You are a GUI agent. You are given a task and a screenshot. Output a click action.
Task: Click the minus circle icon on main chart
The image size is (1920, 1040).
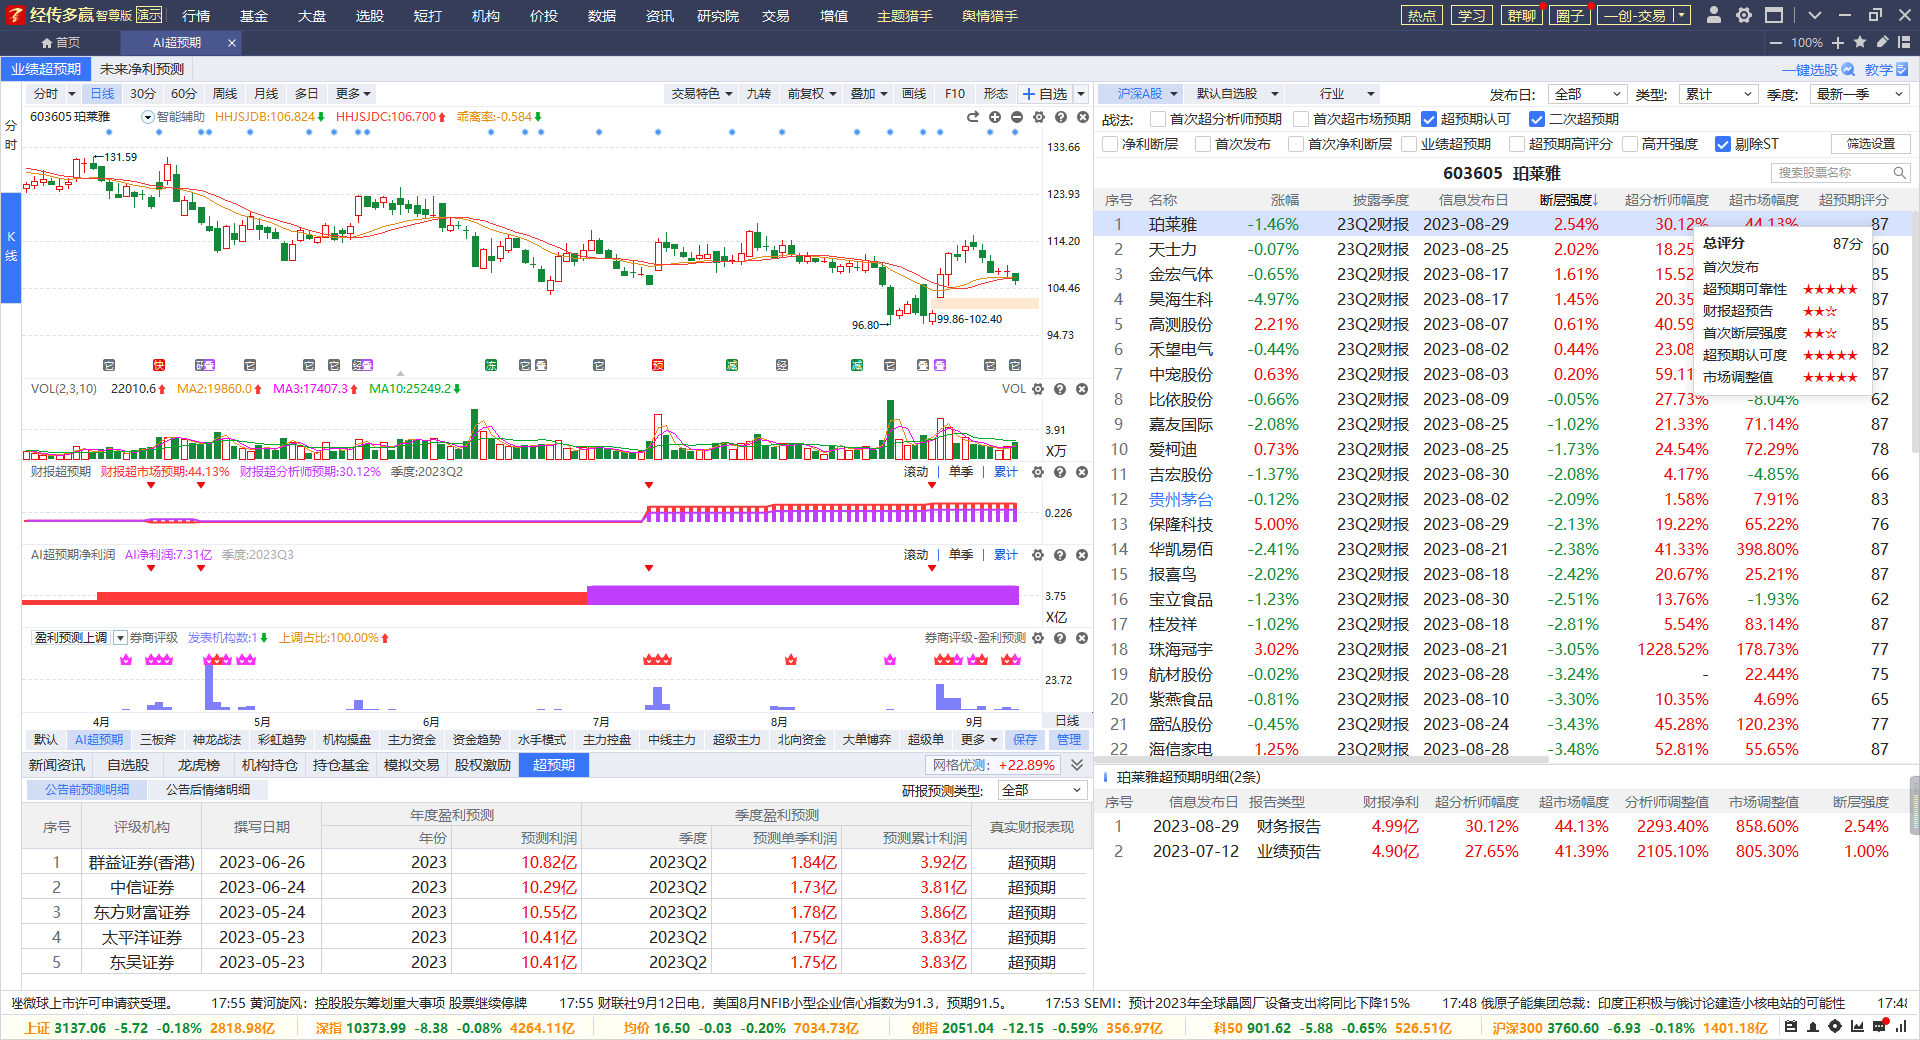click(x=1017, y=117)
